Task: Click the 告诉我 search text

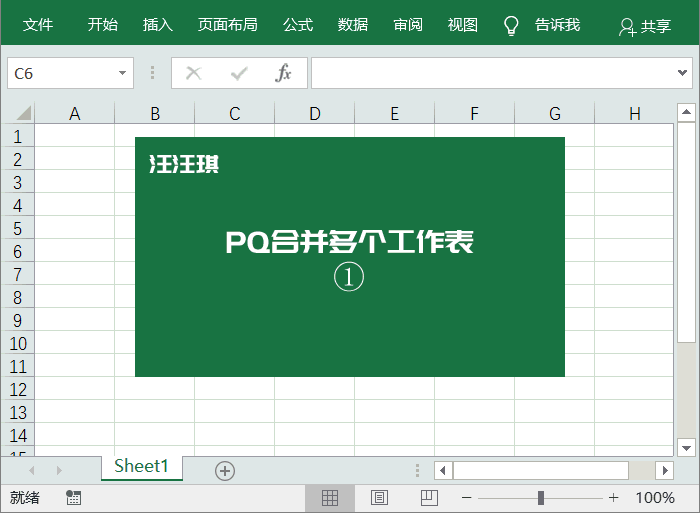Action: coord(558,25)
